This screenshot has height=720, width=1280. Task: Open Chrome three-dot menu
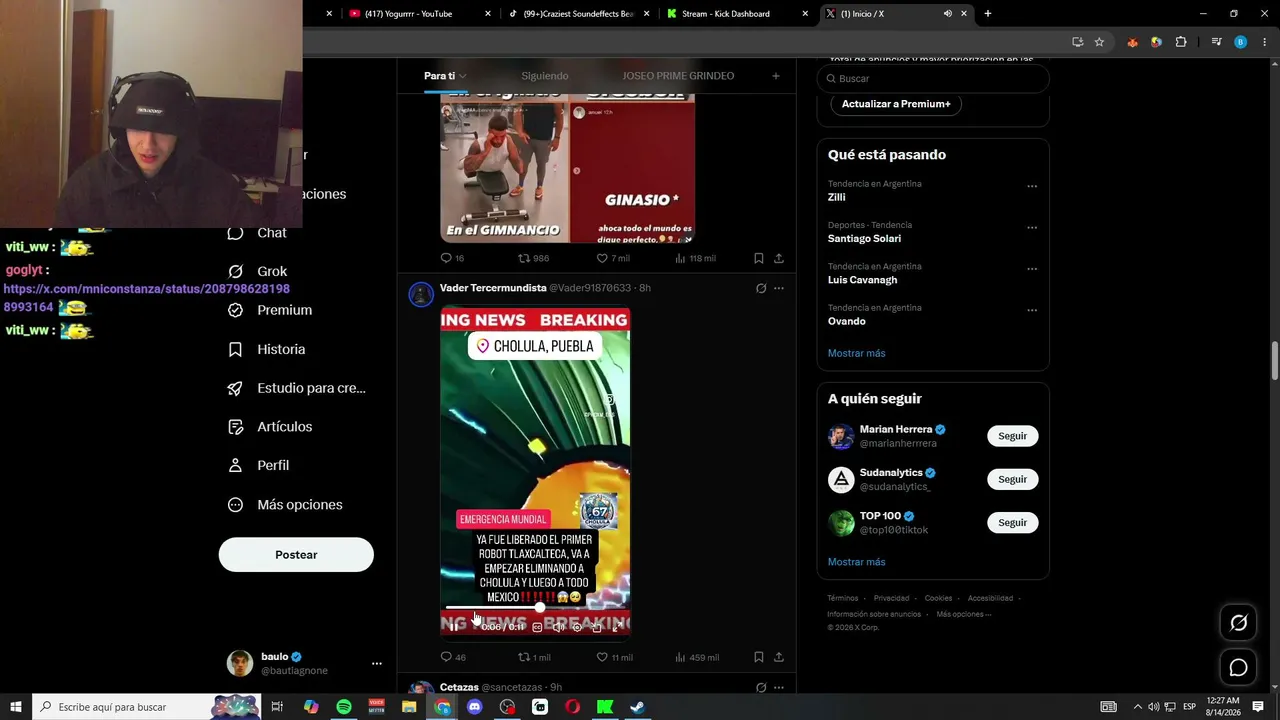(x=1265, y=42)
